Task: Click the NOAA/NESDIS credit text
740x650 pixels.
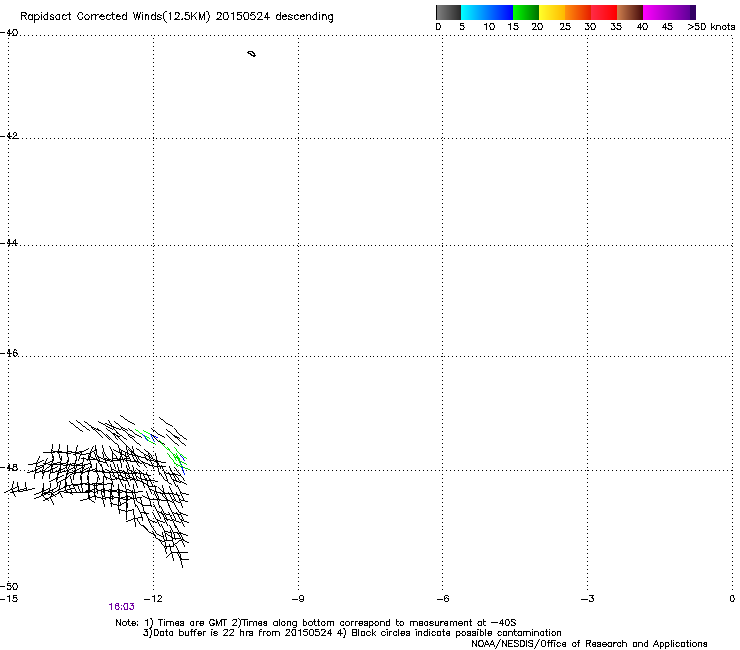Action: coord(589,644)
